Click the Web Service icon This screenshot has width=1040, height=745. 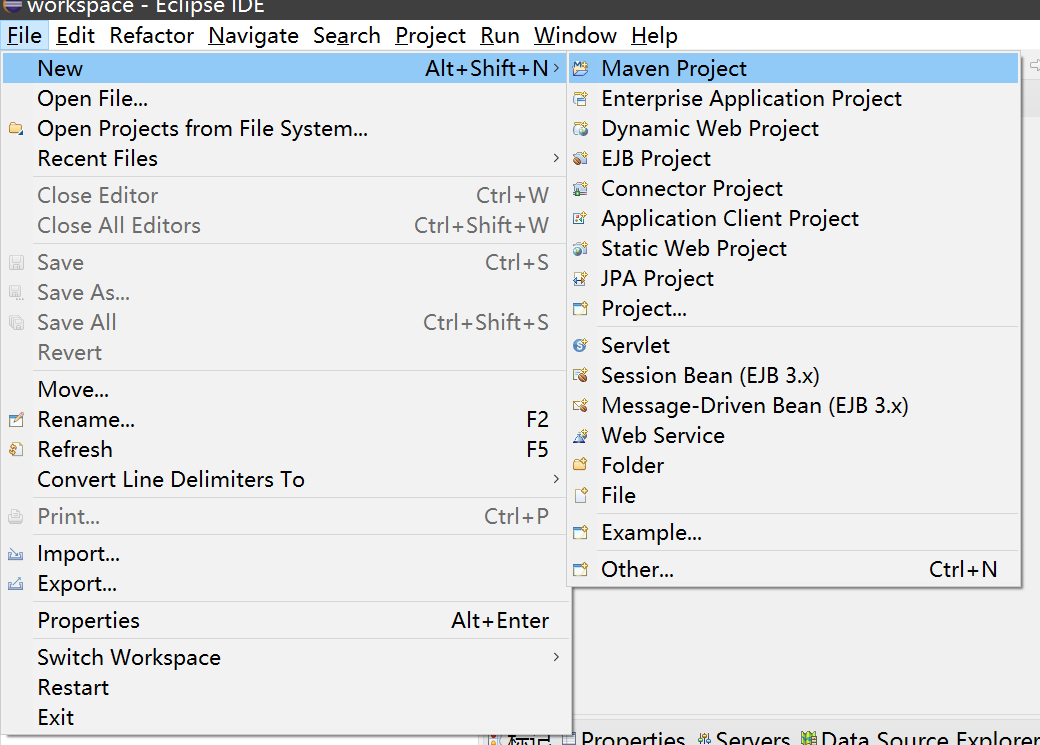pyautogui.click(x=580, y=436)
